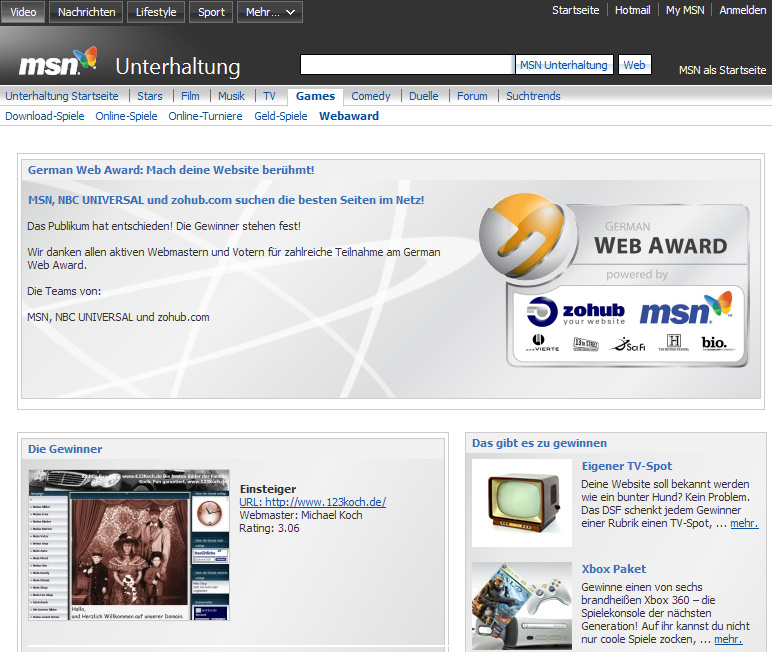Go to Startseite link at top
Screen dimensions: 772x652
[x=576, y=10]
